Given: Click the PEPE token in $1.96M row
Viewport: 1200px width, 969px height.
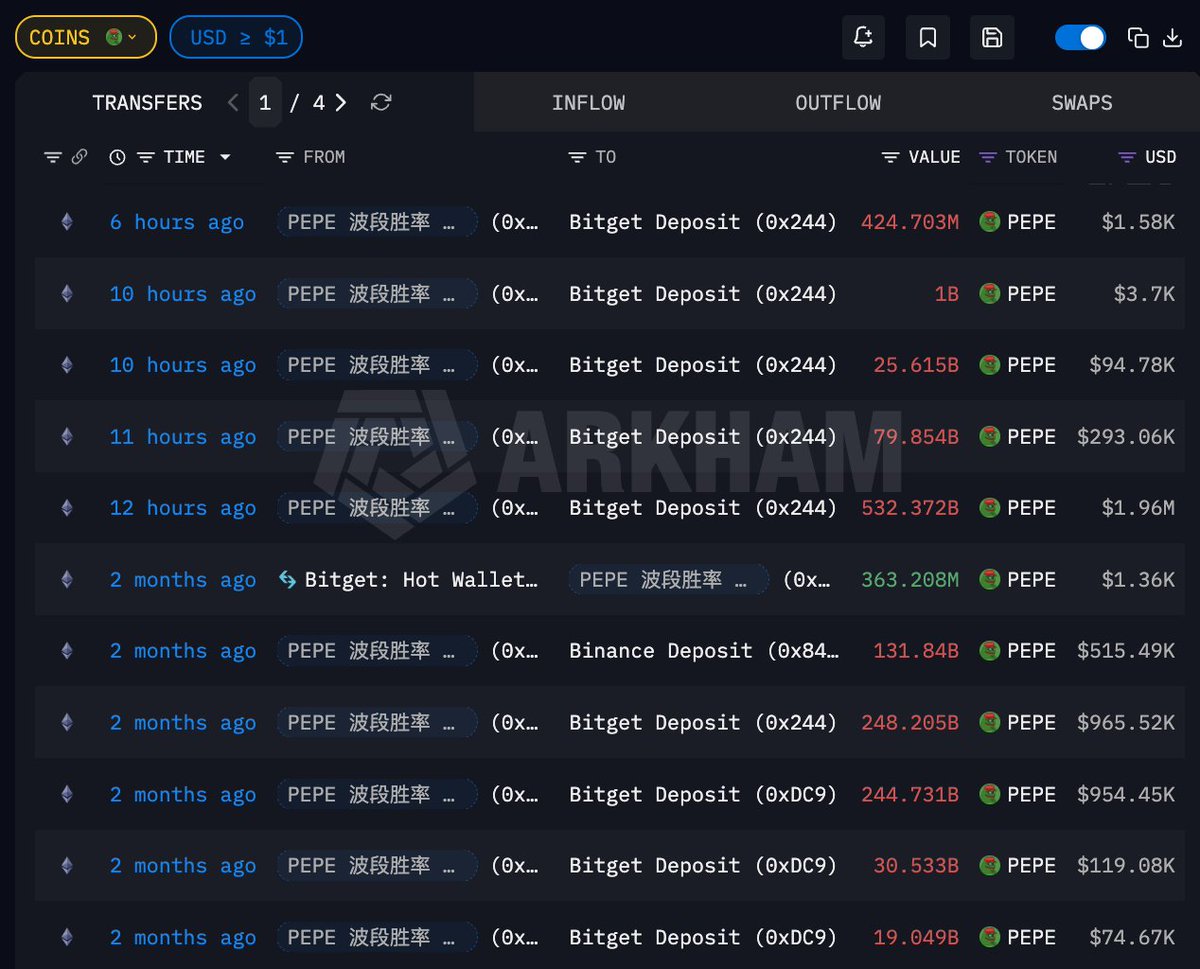Looking at the screenshot, I should pos(1018,508).
